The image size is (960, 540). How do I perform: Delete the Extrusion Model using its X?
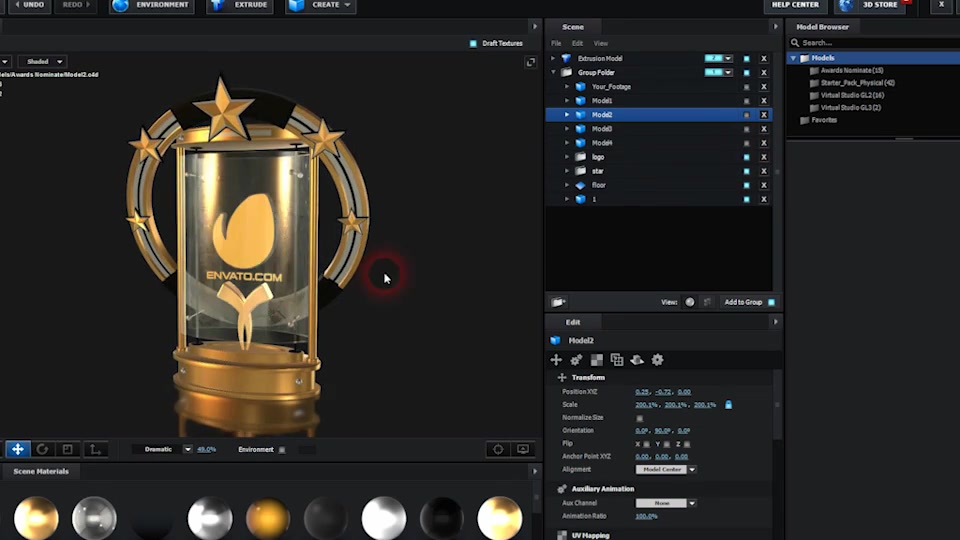[x=763, y=59]
